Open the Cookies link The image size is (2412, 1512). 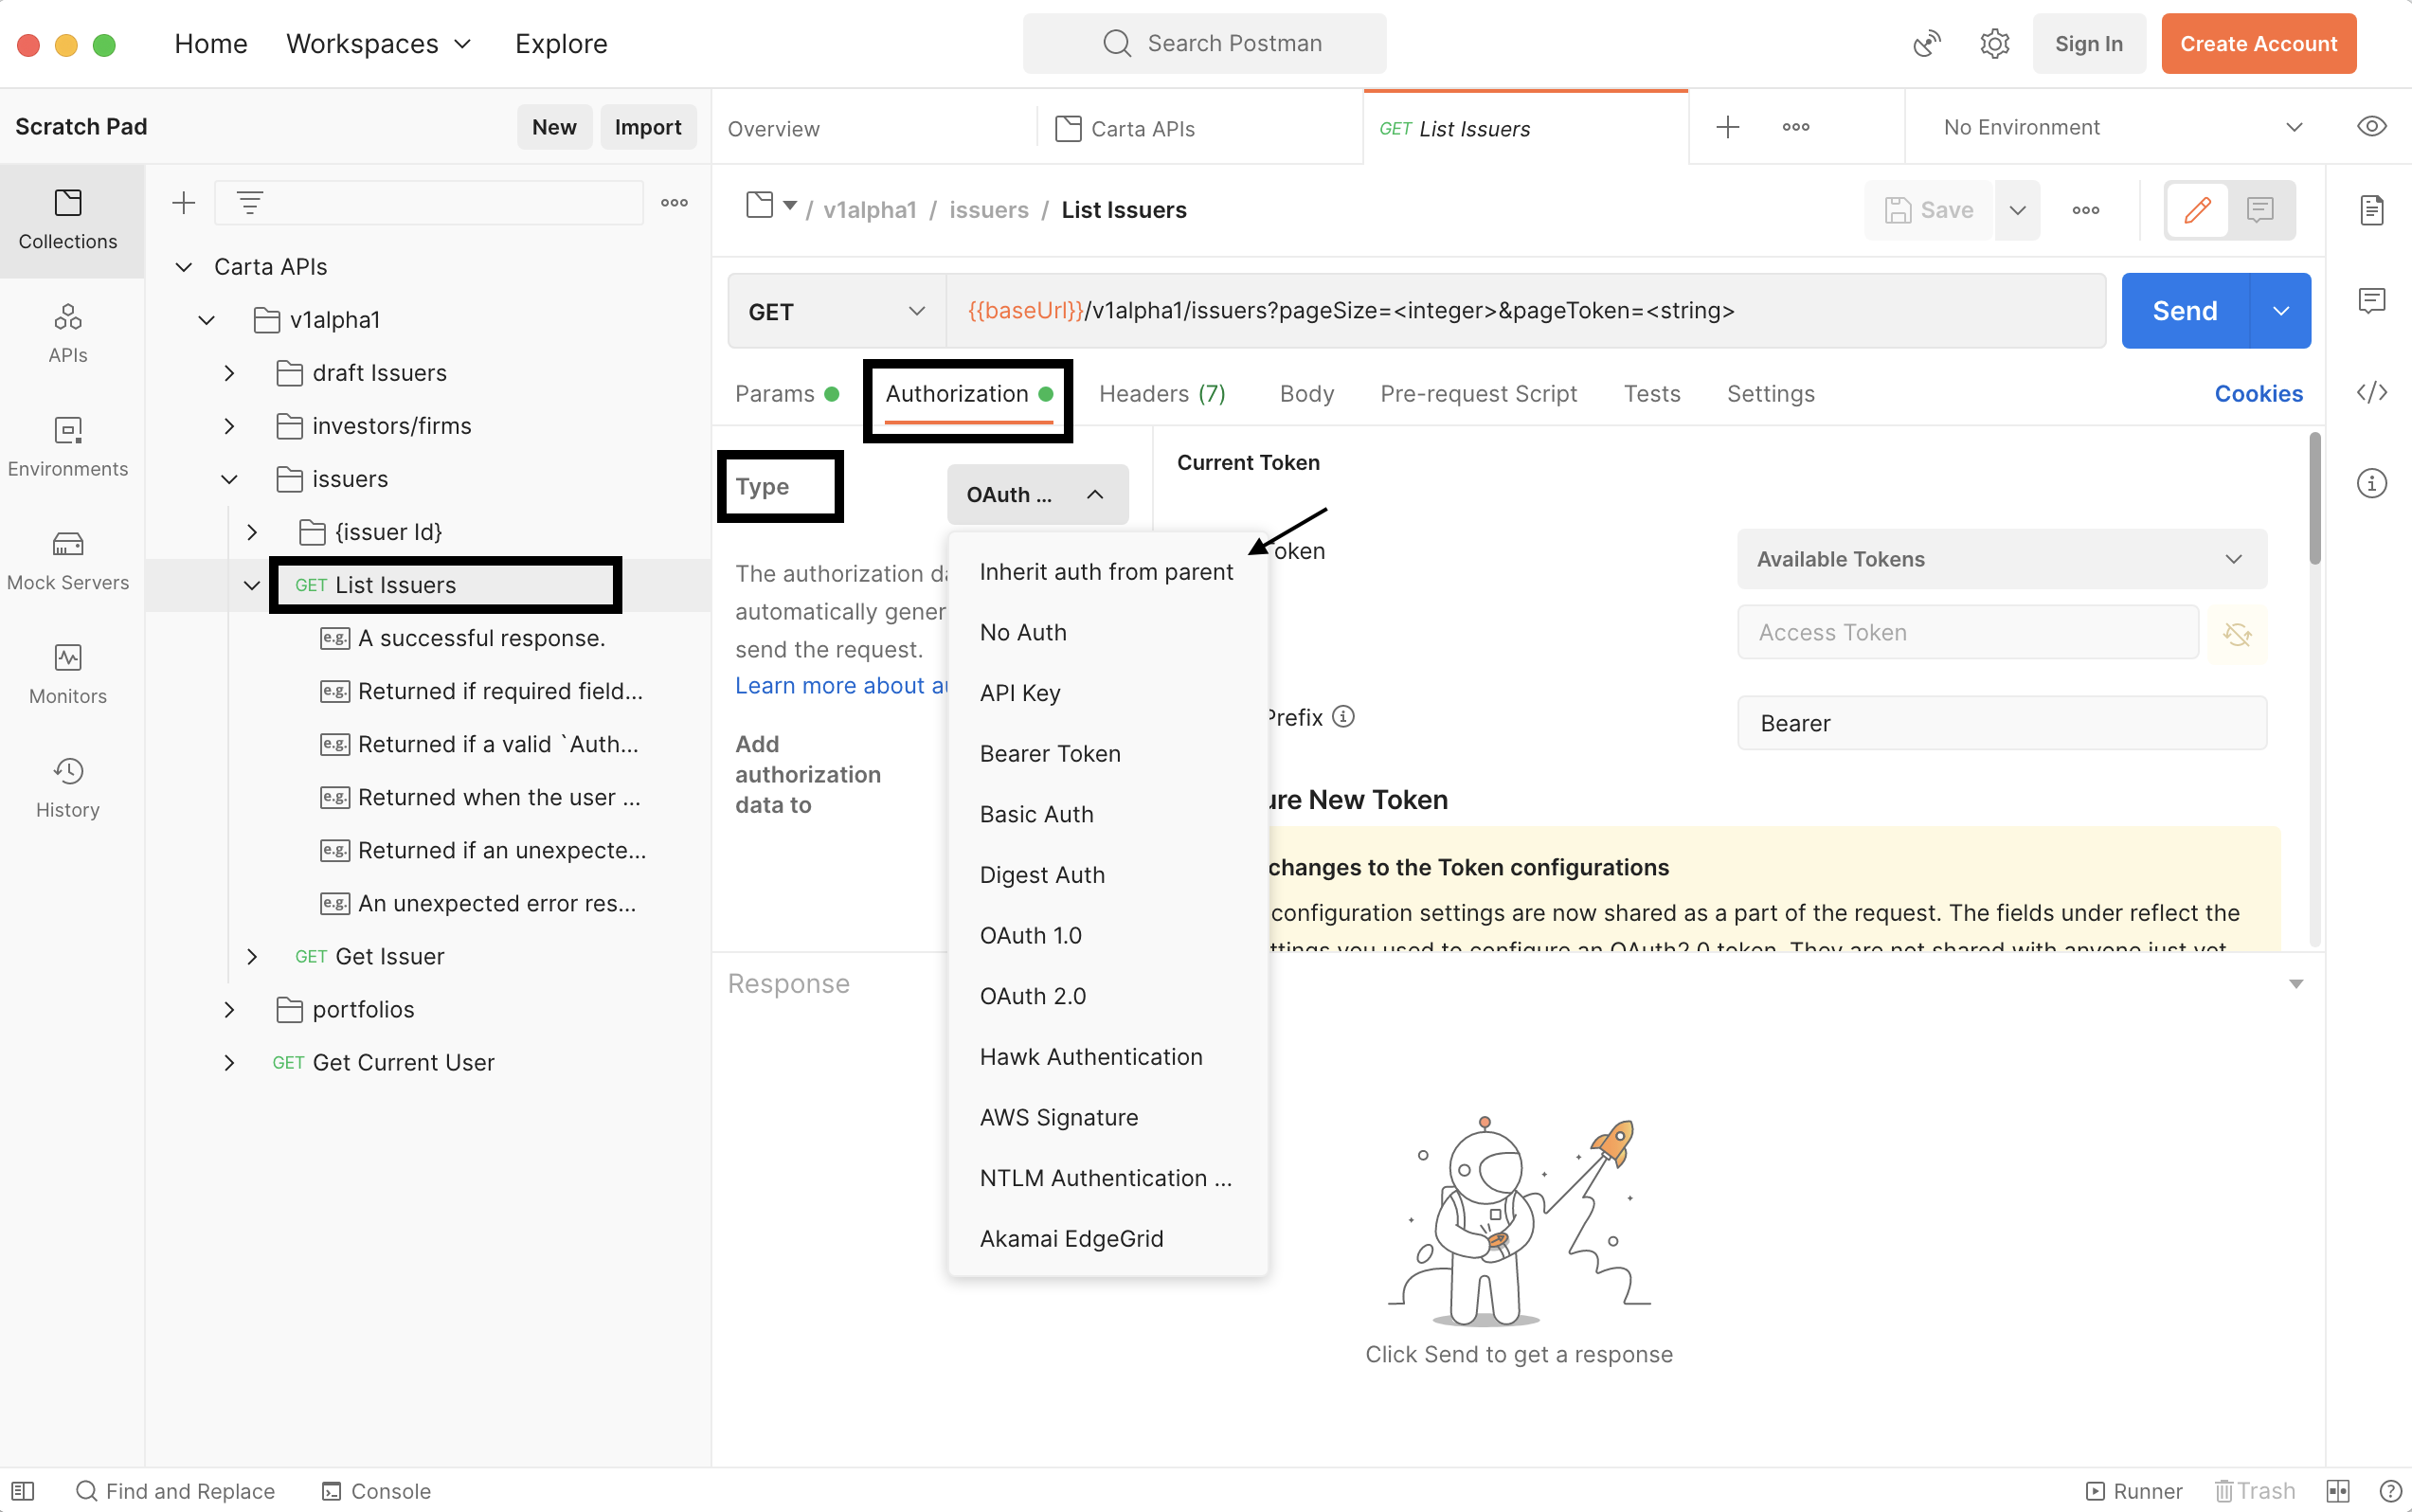2257,394
